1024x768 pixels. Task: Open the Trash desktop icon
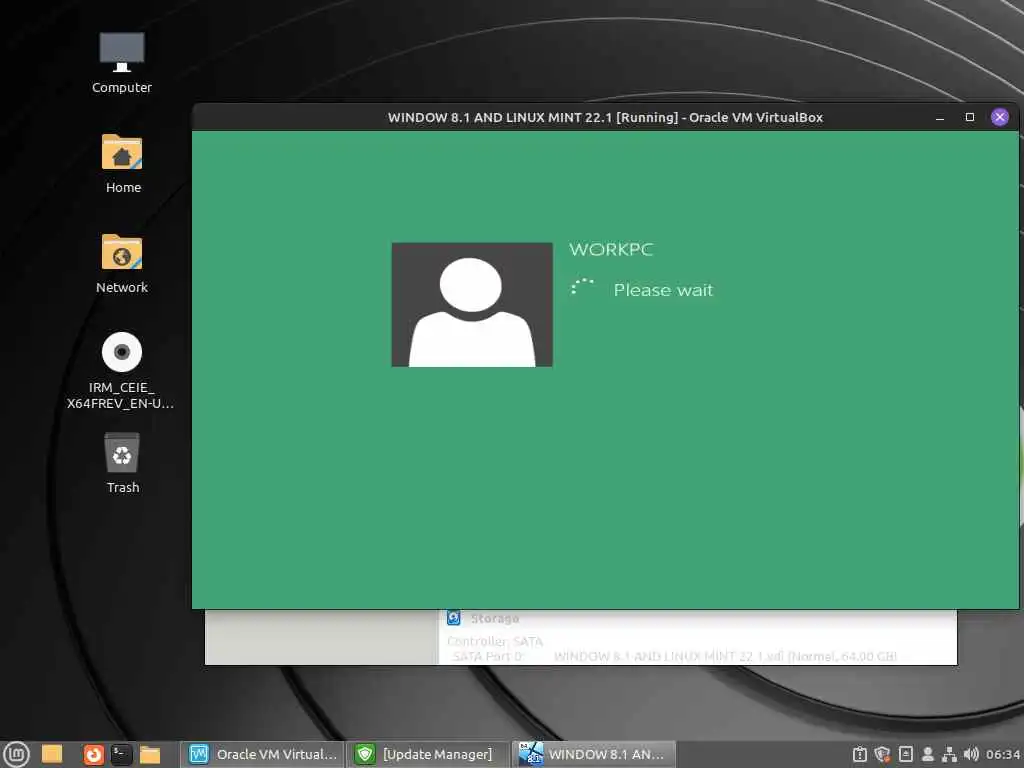122,463
